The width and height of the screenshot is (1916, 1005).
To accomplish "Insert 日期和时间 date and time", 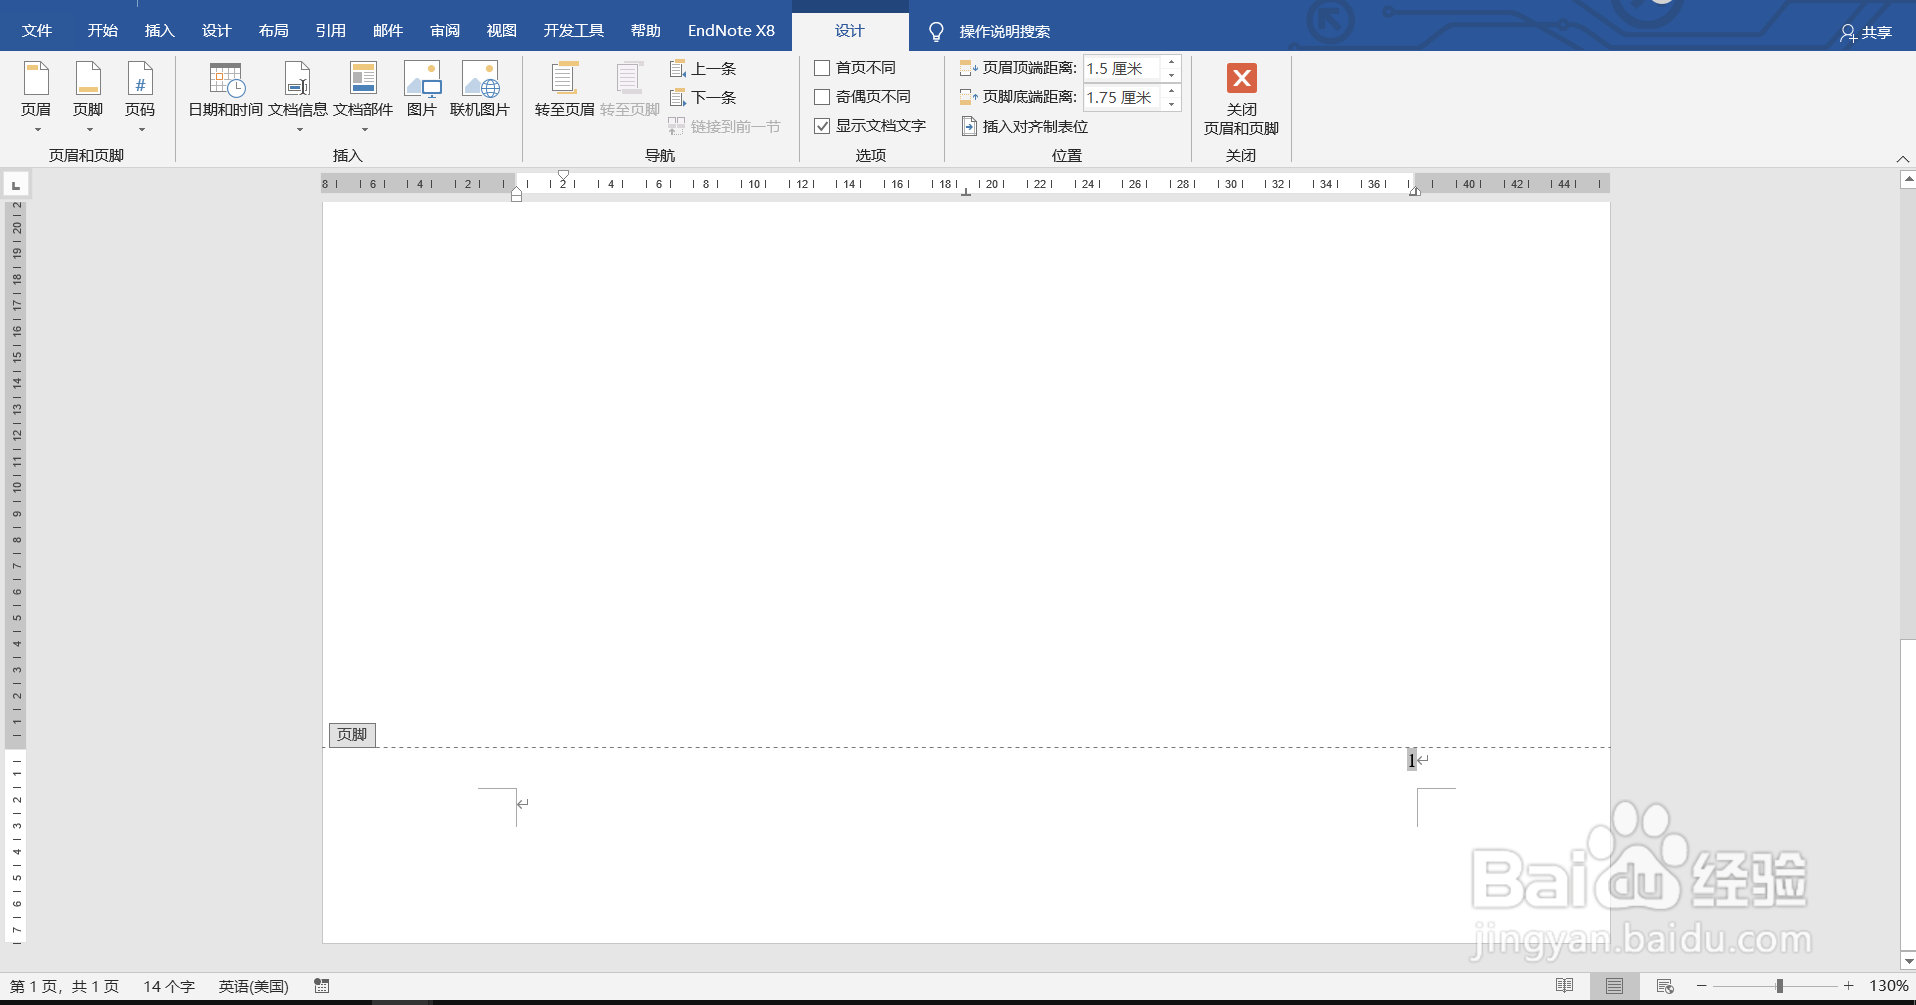I will 226,90.
